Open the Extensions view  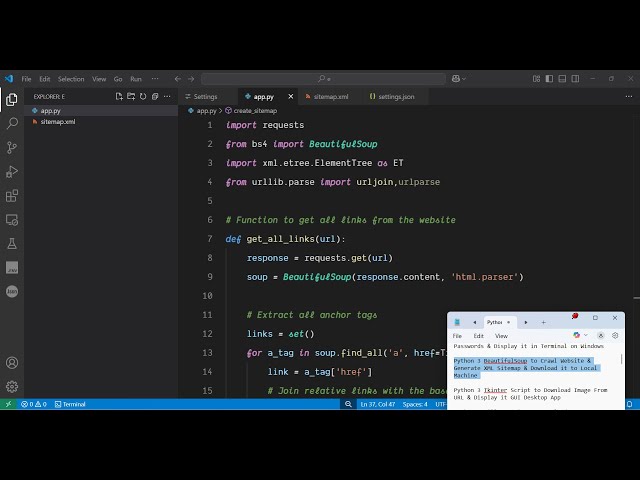pyautogui.click(x=12, y=196)
